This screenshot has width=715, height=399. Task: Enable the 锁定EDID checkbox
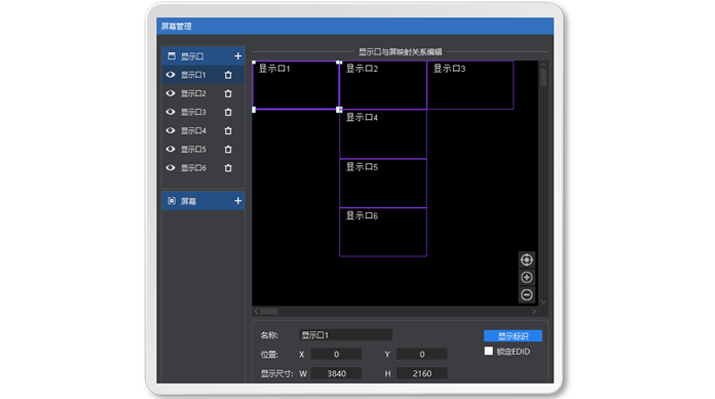tap(488, 351)
